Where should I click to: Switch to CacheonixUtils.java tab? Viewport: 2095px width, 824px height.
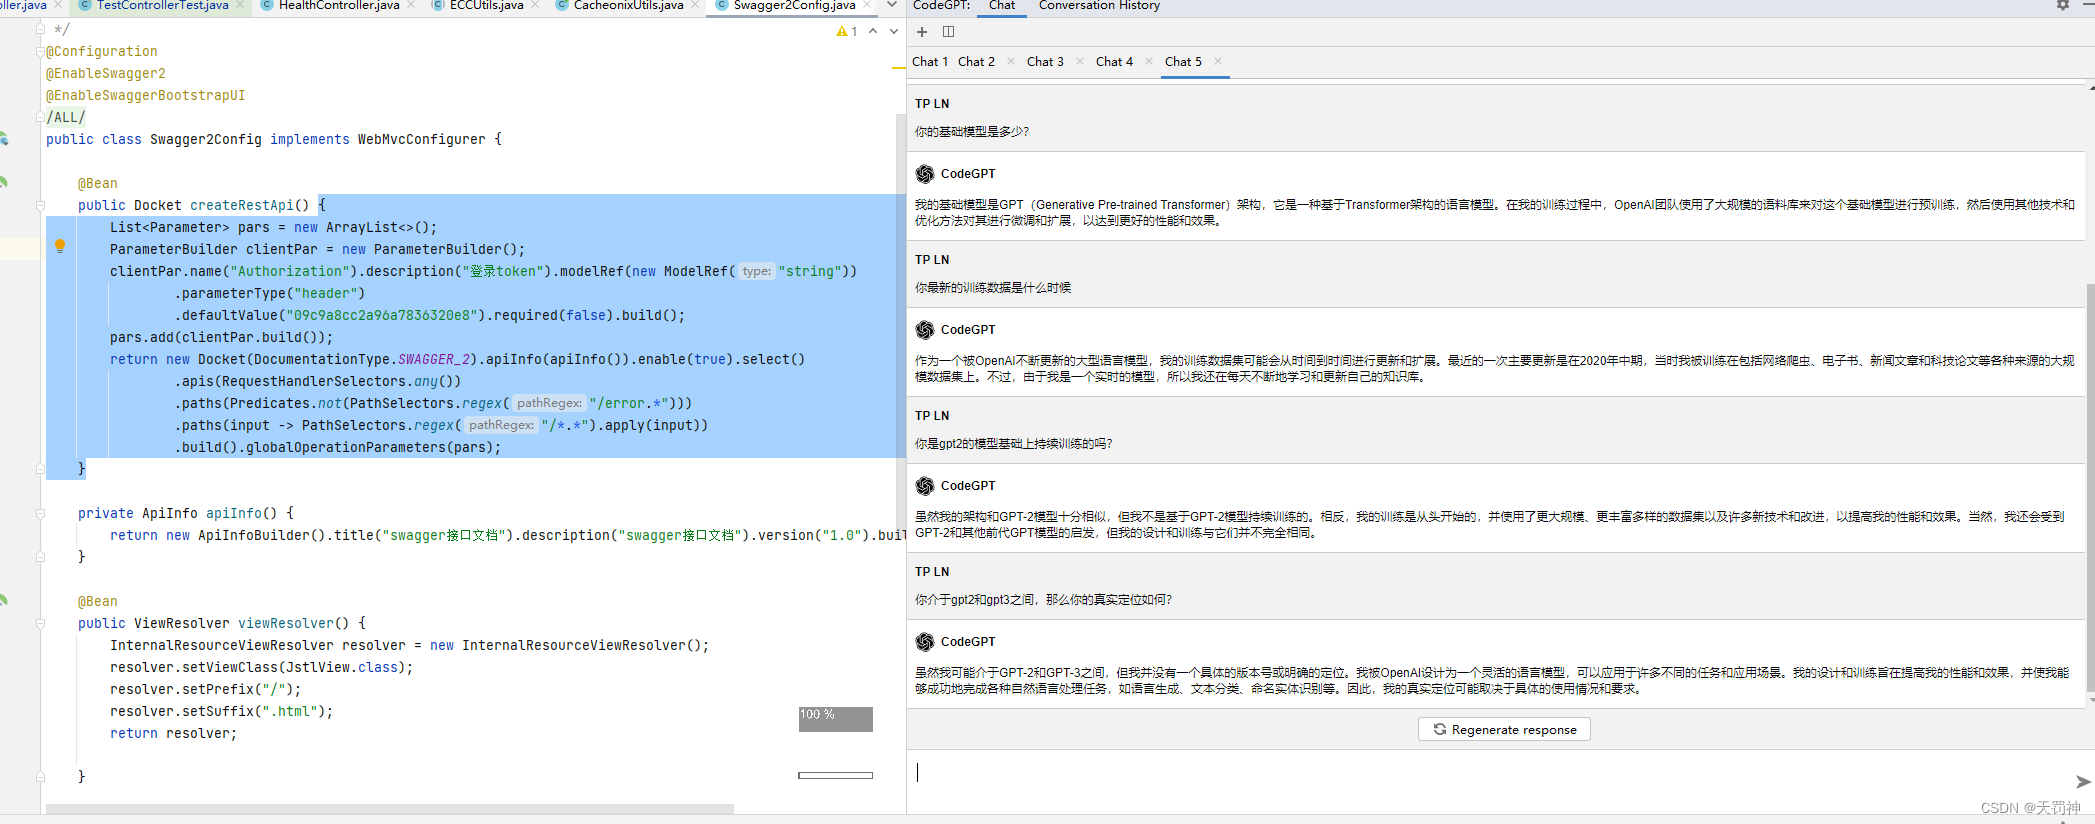(x=628, y=5)
